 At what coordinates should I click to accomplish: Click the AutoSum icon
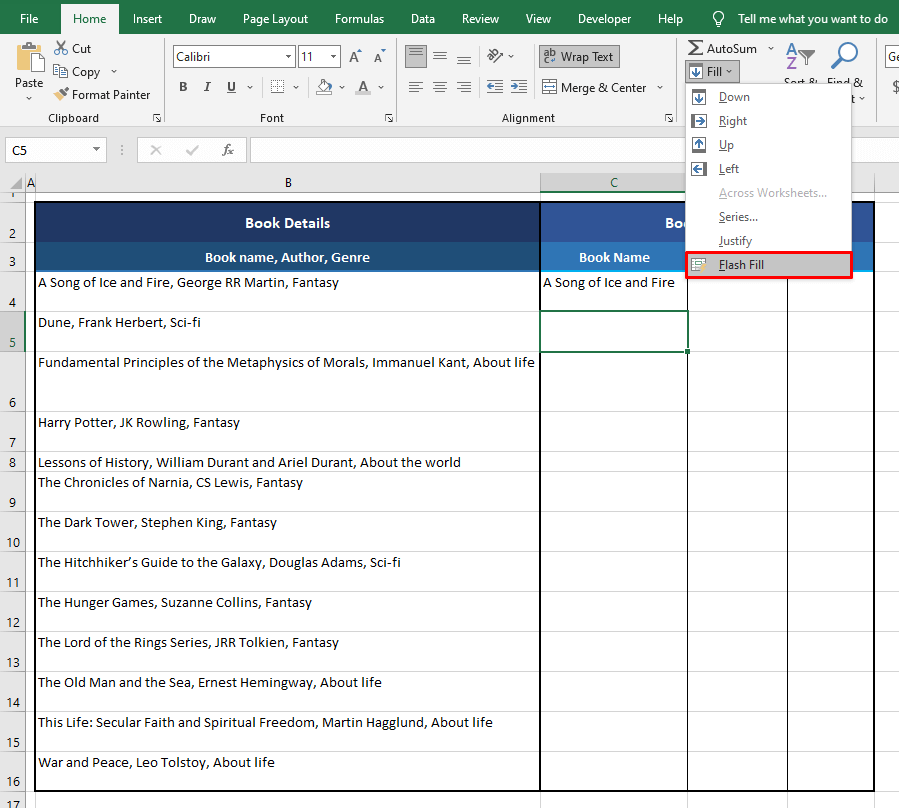[696, 47]
